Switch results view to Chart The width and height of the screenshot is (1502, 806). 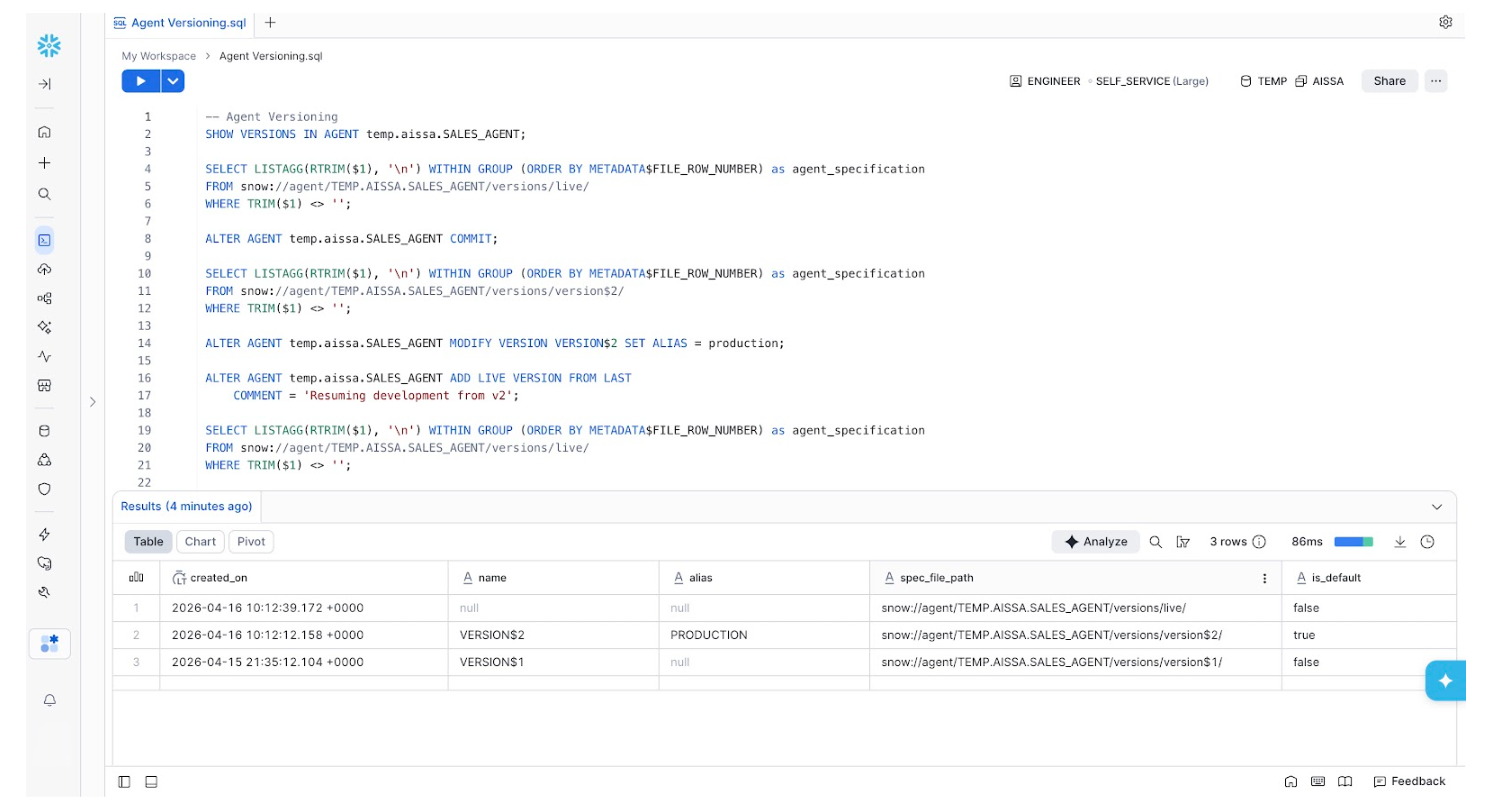point(200,542)
